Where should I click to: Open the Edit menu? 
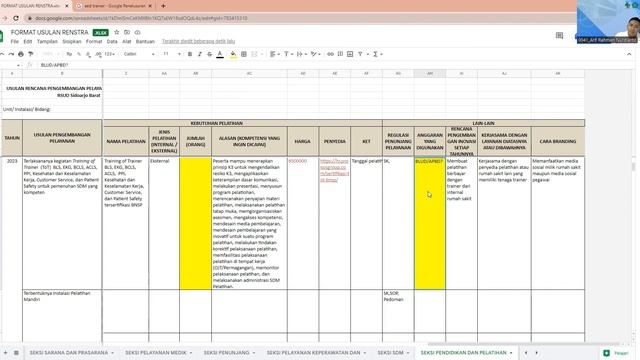[x=27, y=42]
